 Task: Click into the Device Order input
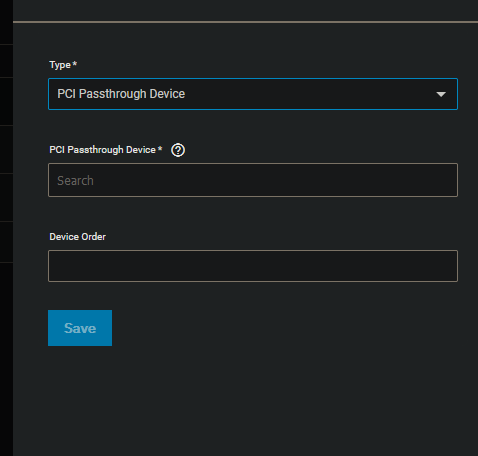tap(253, 266)
